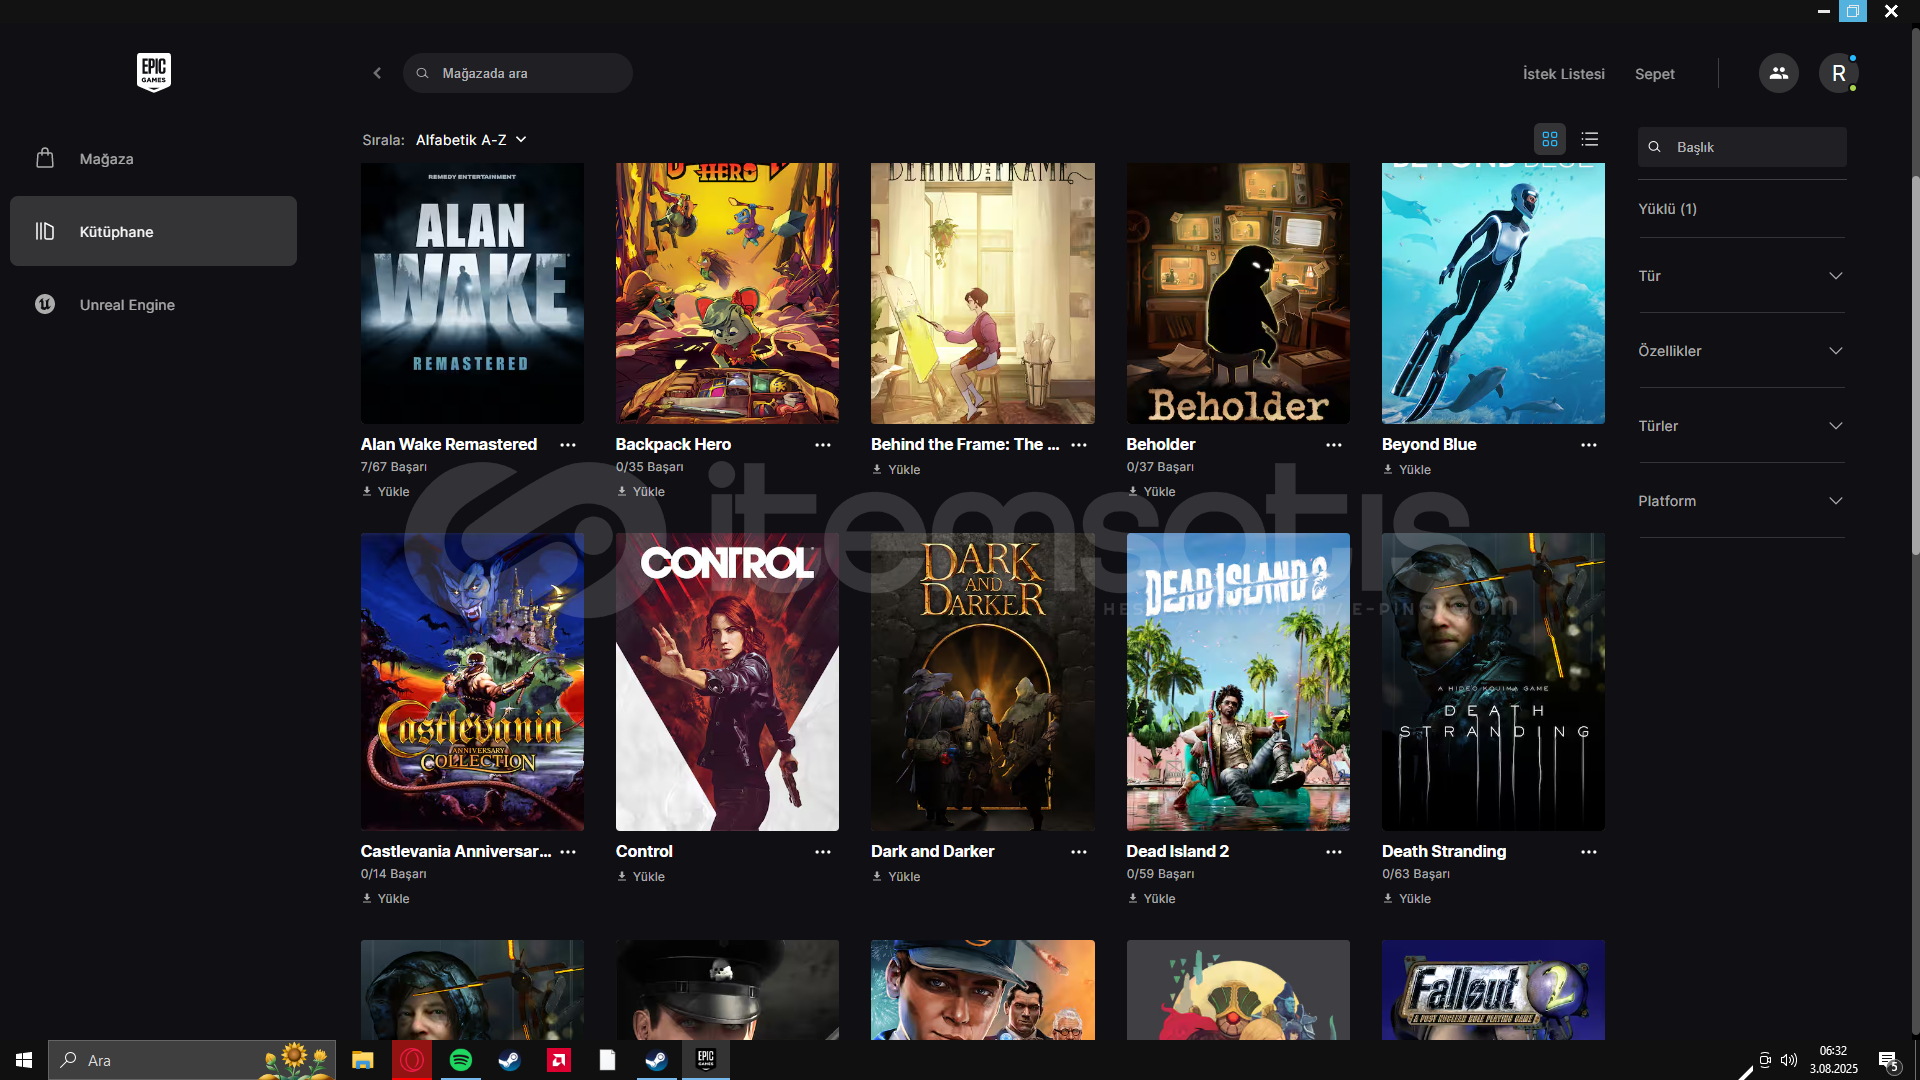Click the Windows taskbar Ara search box
1920x1080 pixels.
pyautogui.click(x=192, y=1060)
